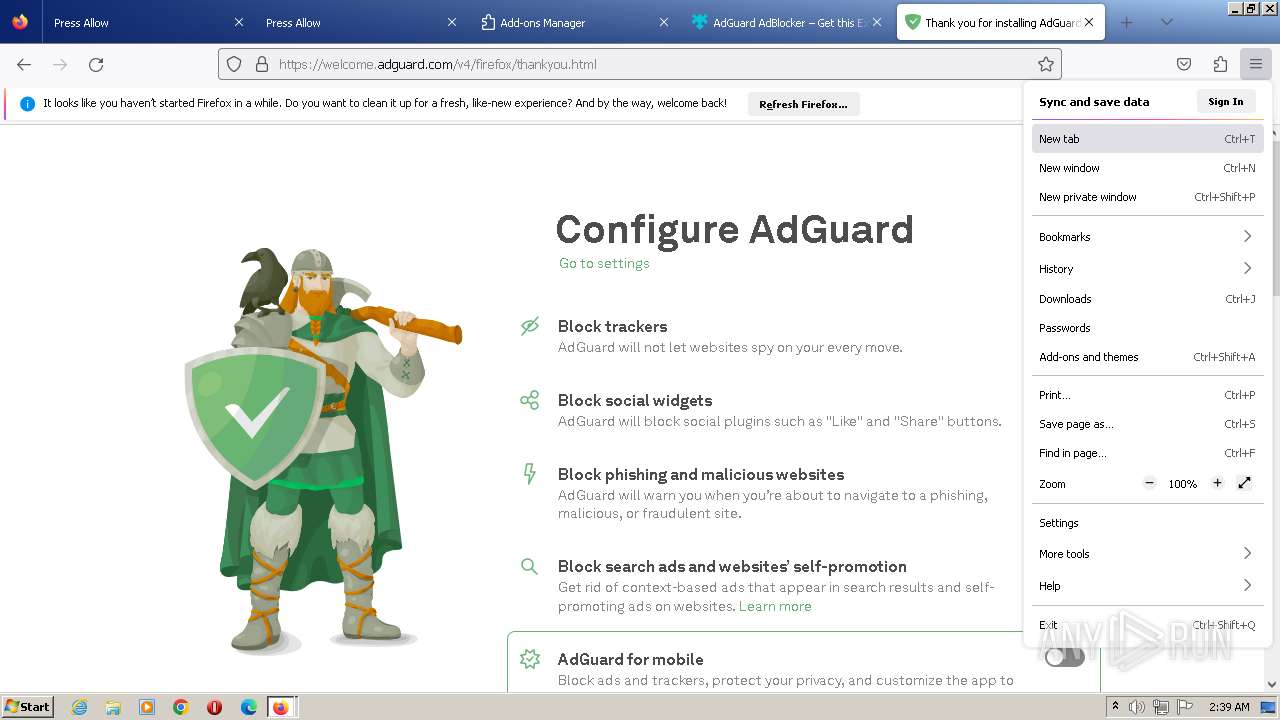Expand the History submenu
The height and width of the screenshot is (720, 1280).
[1147, 269]
